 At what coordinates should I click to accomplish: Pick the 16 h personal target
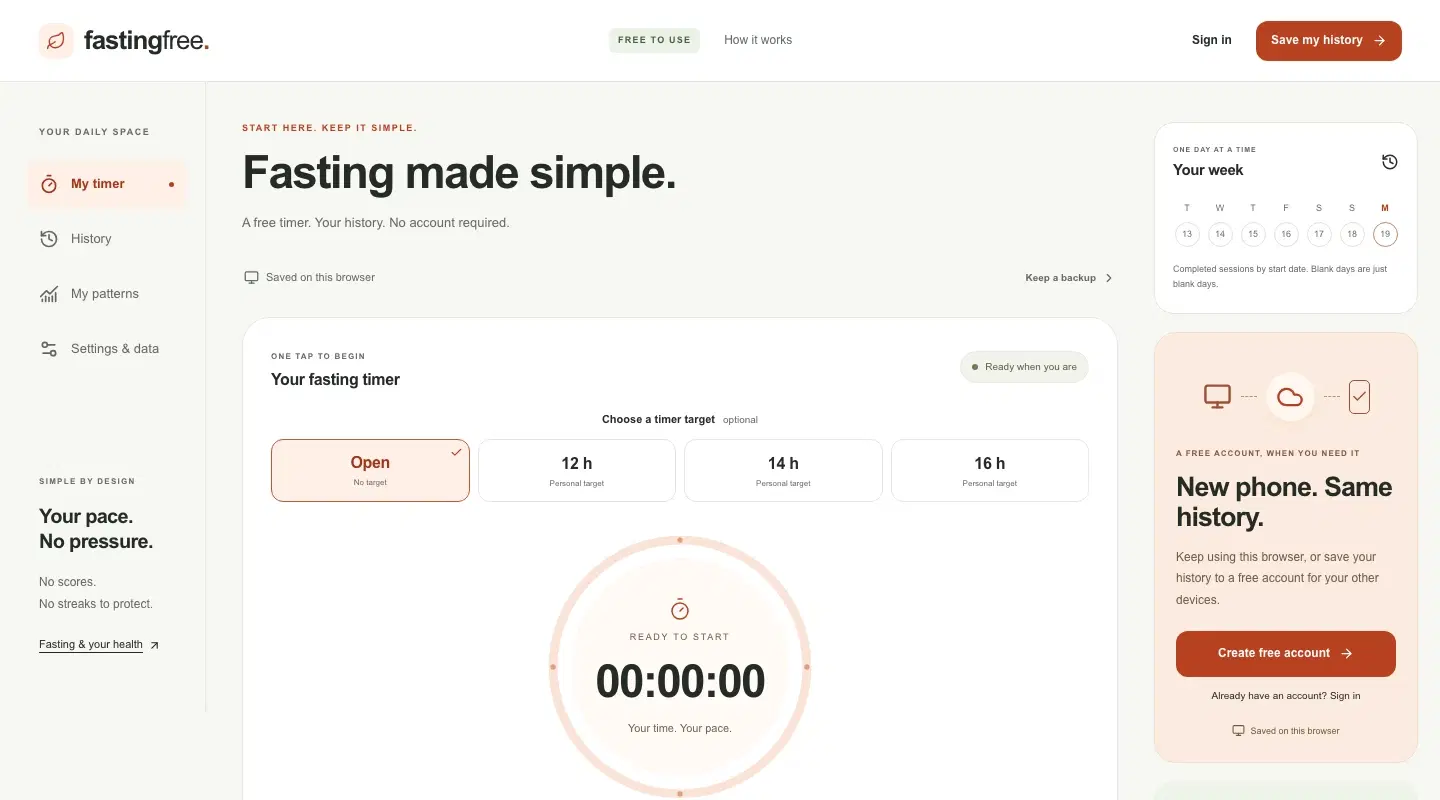click(990, 470)
